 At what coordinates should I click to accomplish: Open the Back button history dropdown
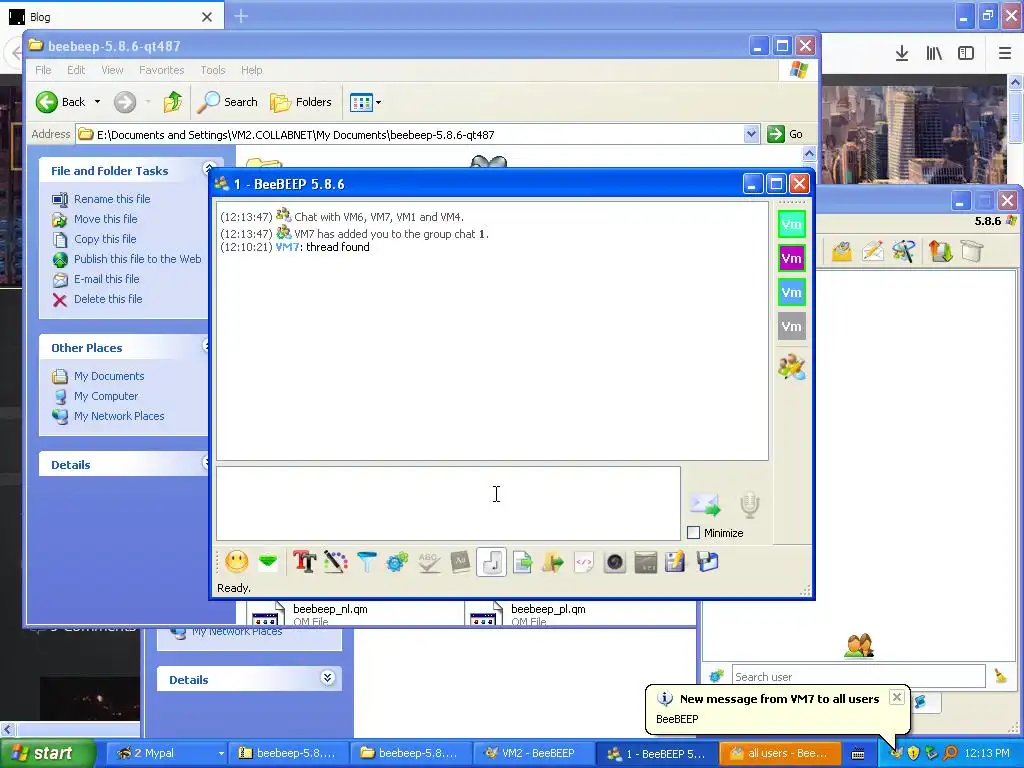tap(97, 102)
